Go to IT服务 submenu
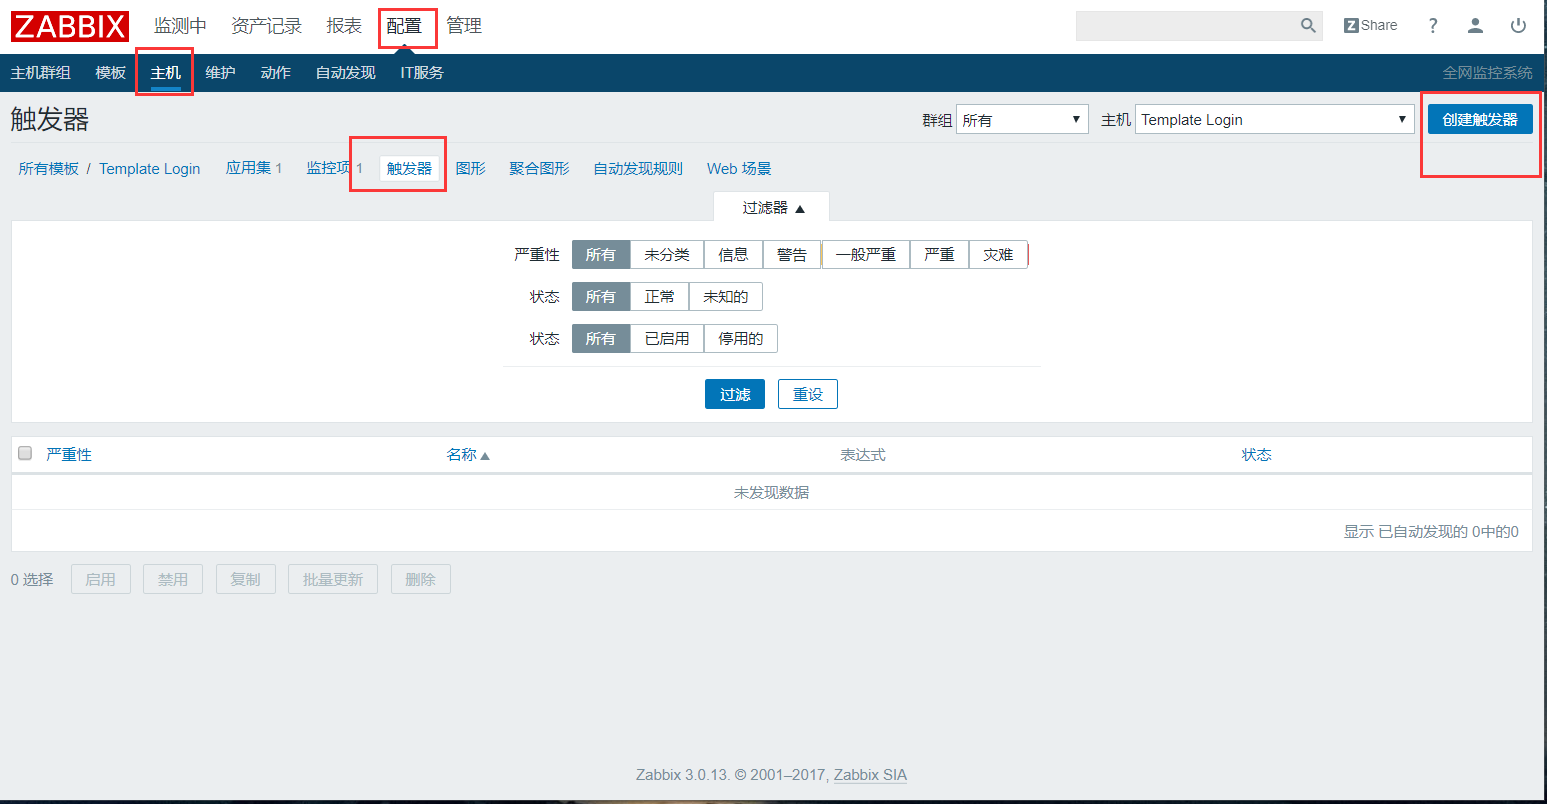This screenshot has width=1547, height=804. click(x=422, y=73)
